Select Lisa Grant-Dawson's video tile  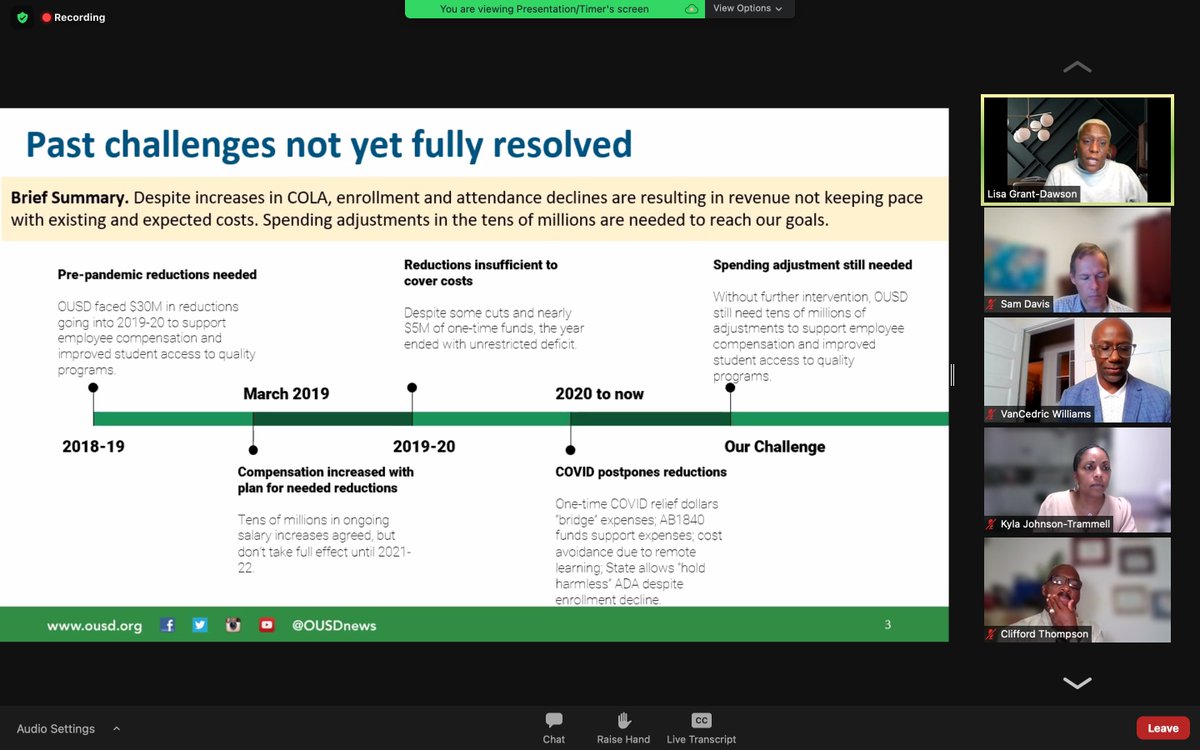point(1077,149)
